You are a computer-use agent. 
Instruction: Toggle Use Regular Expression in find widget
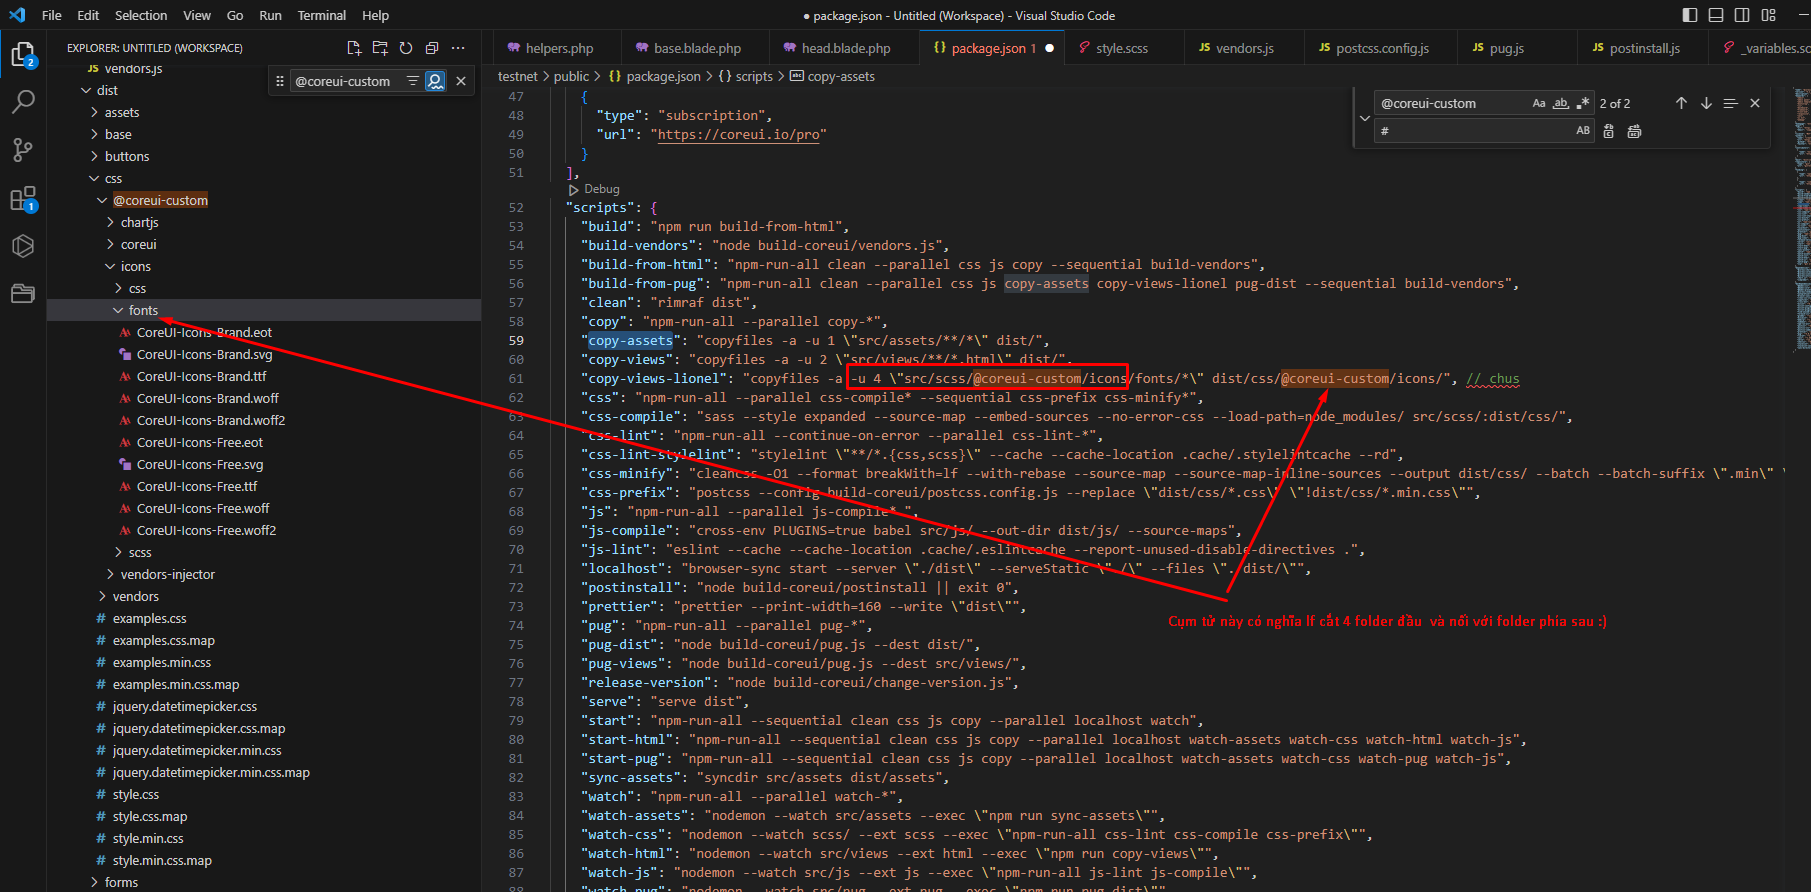1583,103
